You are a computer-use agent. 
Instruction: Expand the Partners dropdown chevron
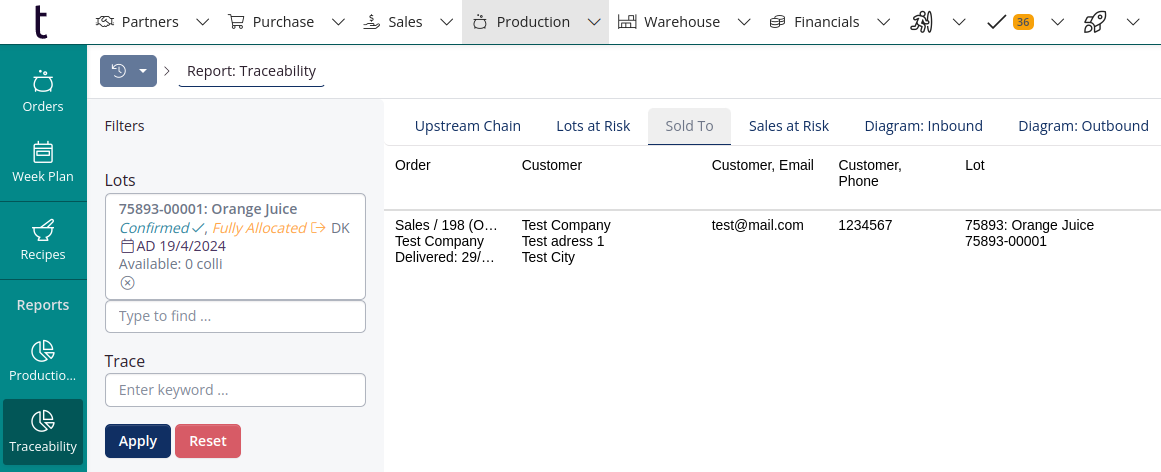(x=202, y=22)
